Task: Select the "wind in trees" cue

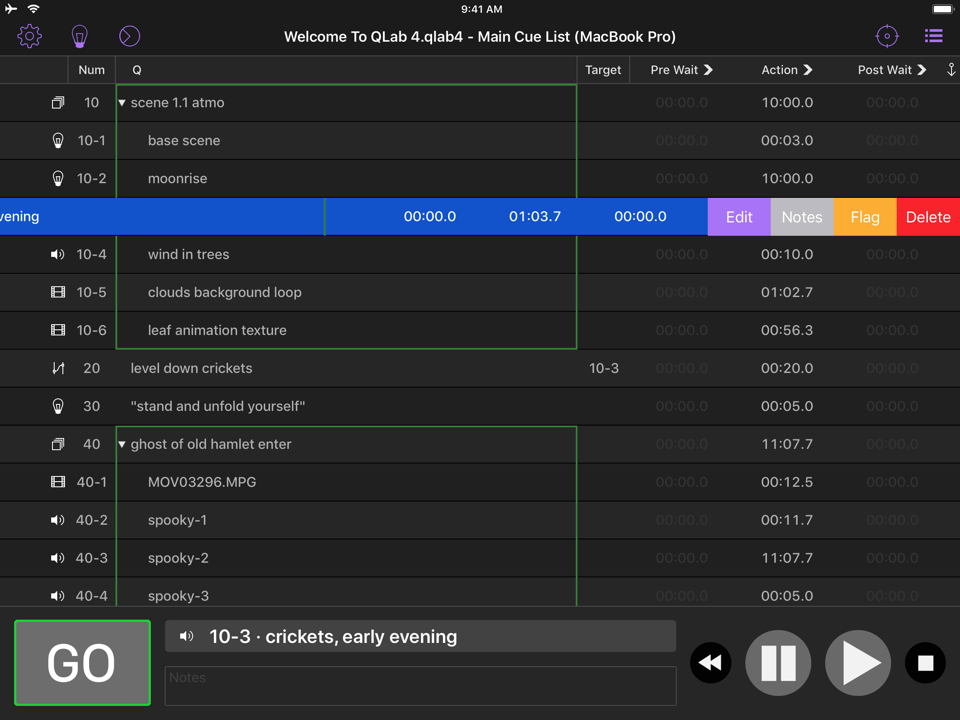Action: (x=189, y=254)
